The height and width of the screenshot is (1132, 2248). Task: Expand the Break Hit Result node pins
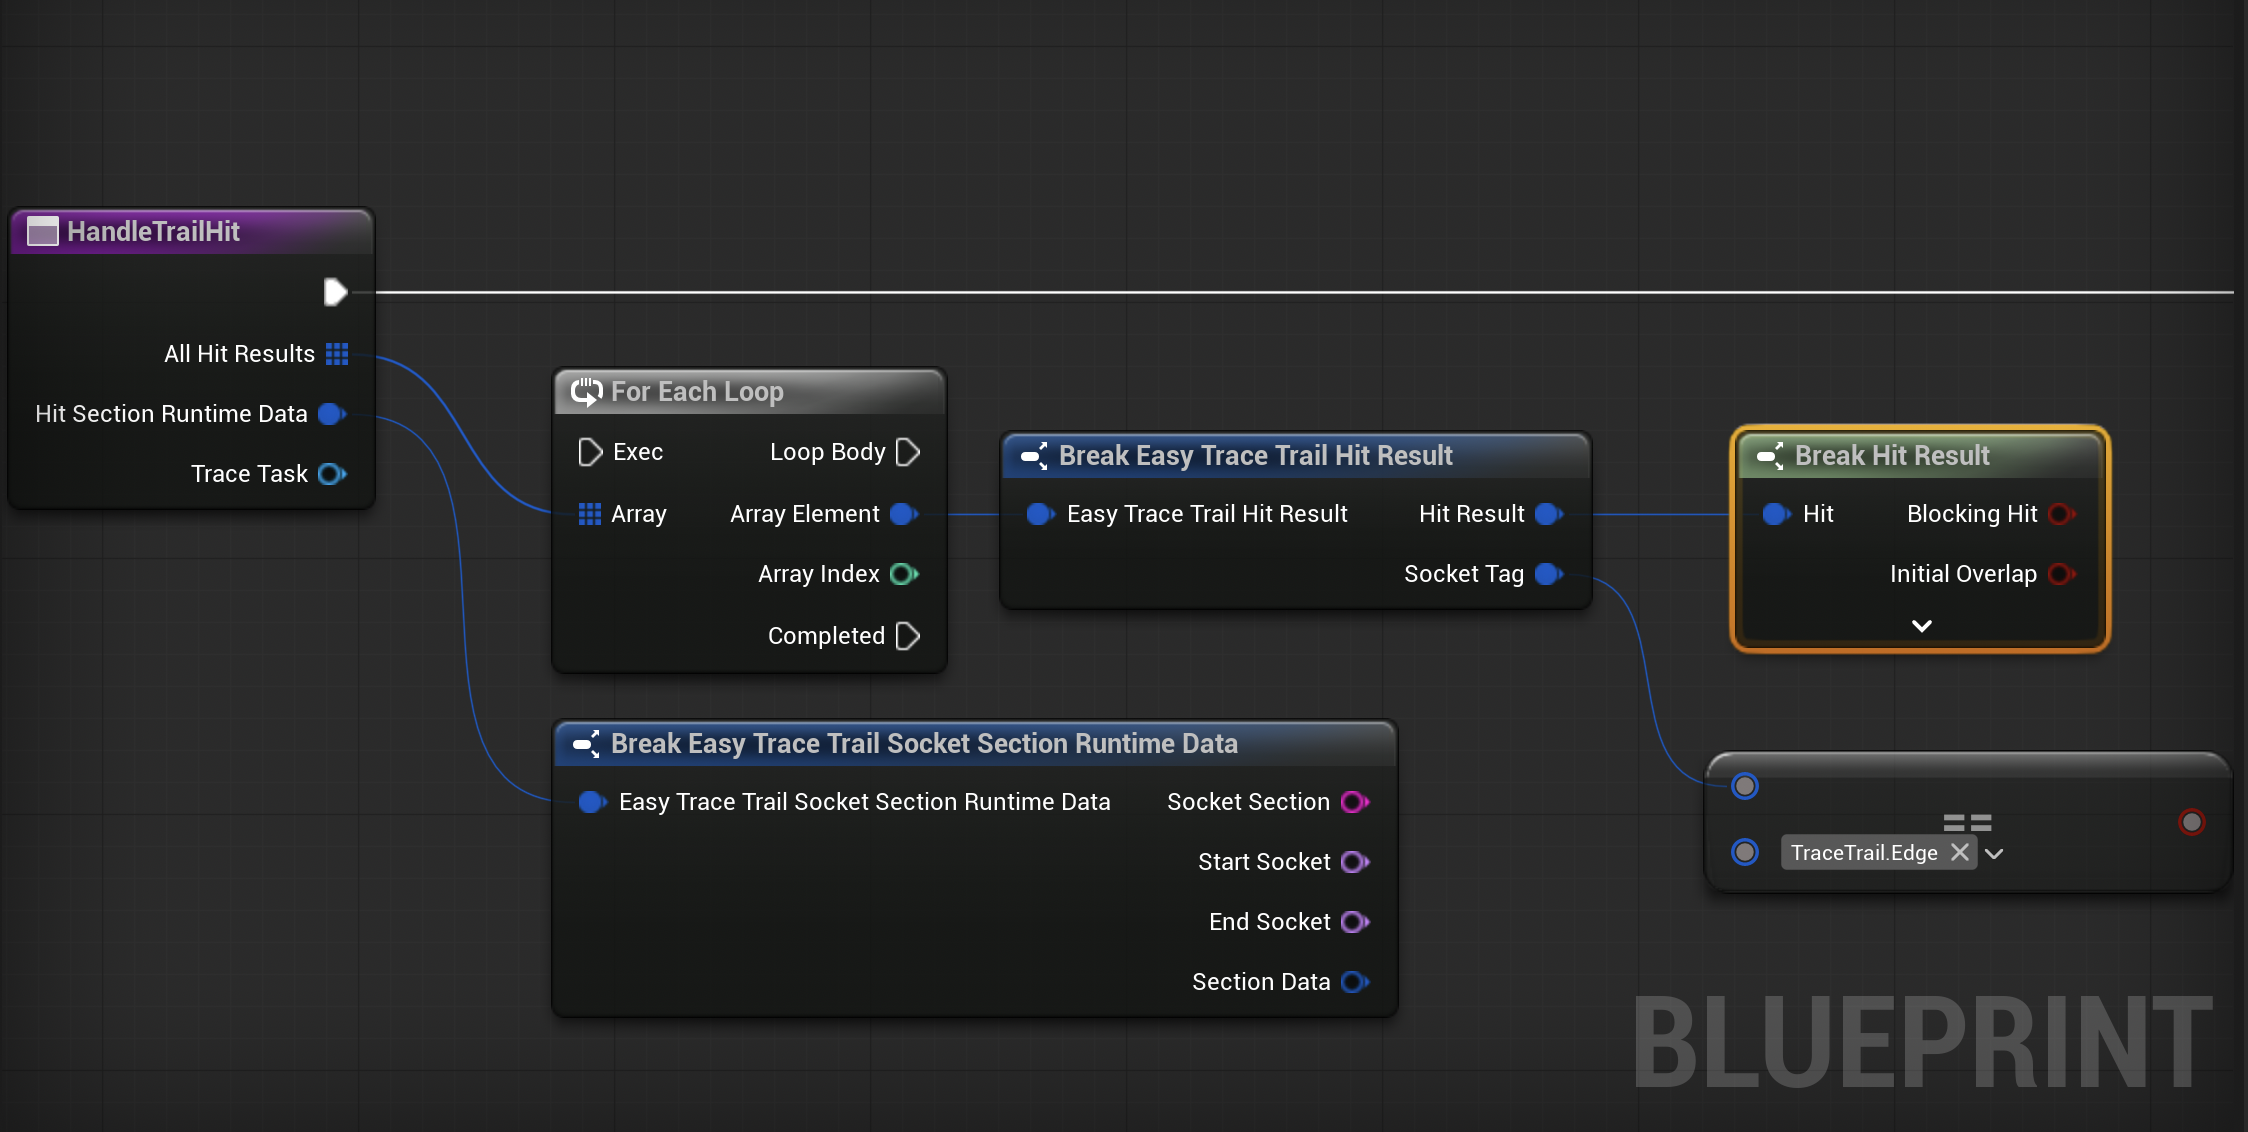pos(1921,626)
